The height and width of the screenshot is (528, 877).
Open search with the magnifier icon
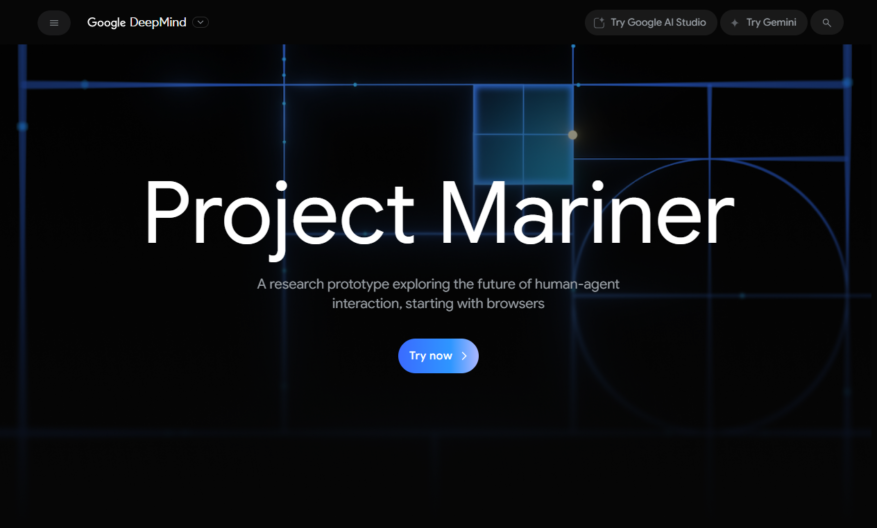tap(827, 23)
